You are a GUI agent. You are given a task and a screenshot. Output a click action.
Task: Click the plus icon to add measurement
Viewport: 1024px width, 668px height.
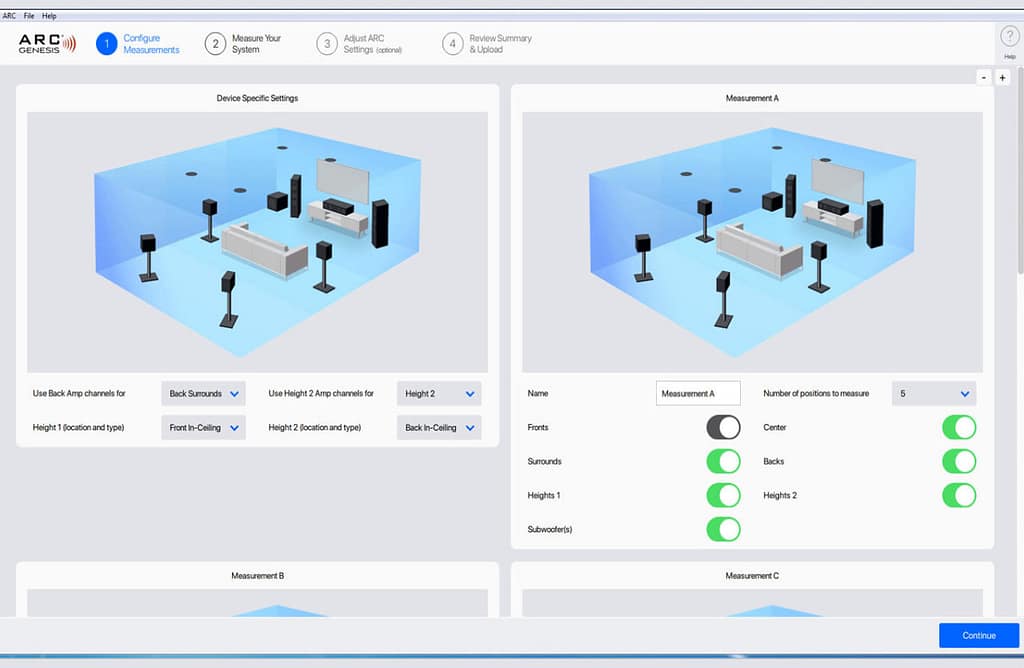click(x=1002, y=78)
